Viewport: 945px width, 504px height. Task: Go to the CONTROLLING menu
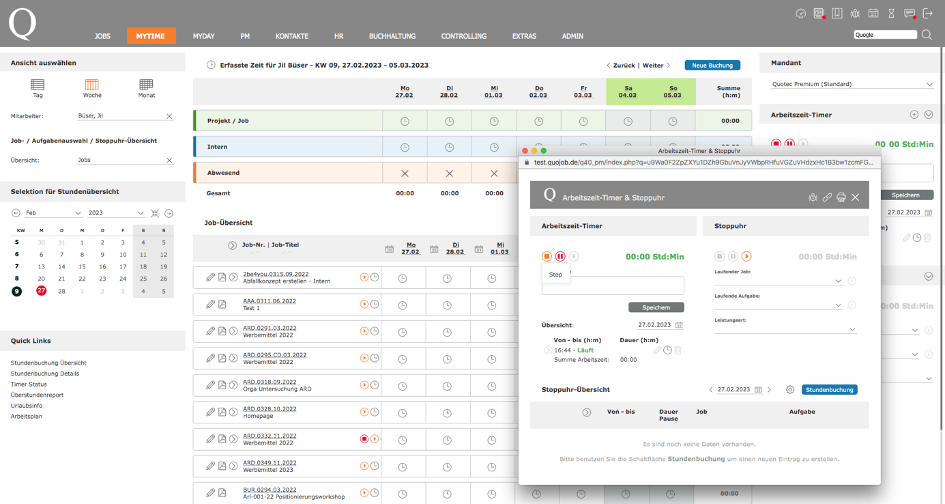463,36
